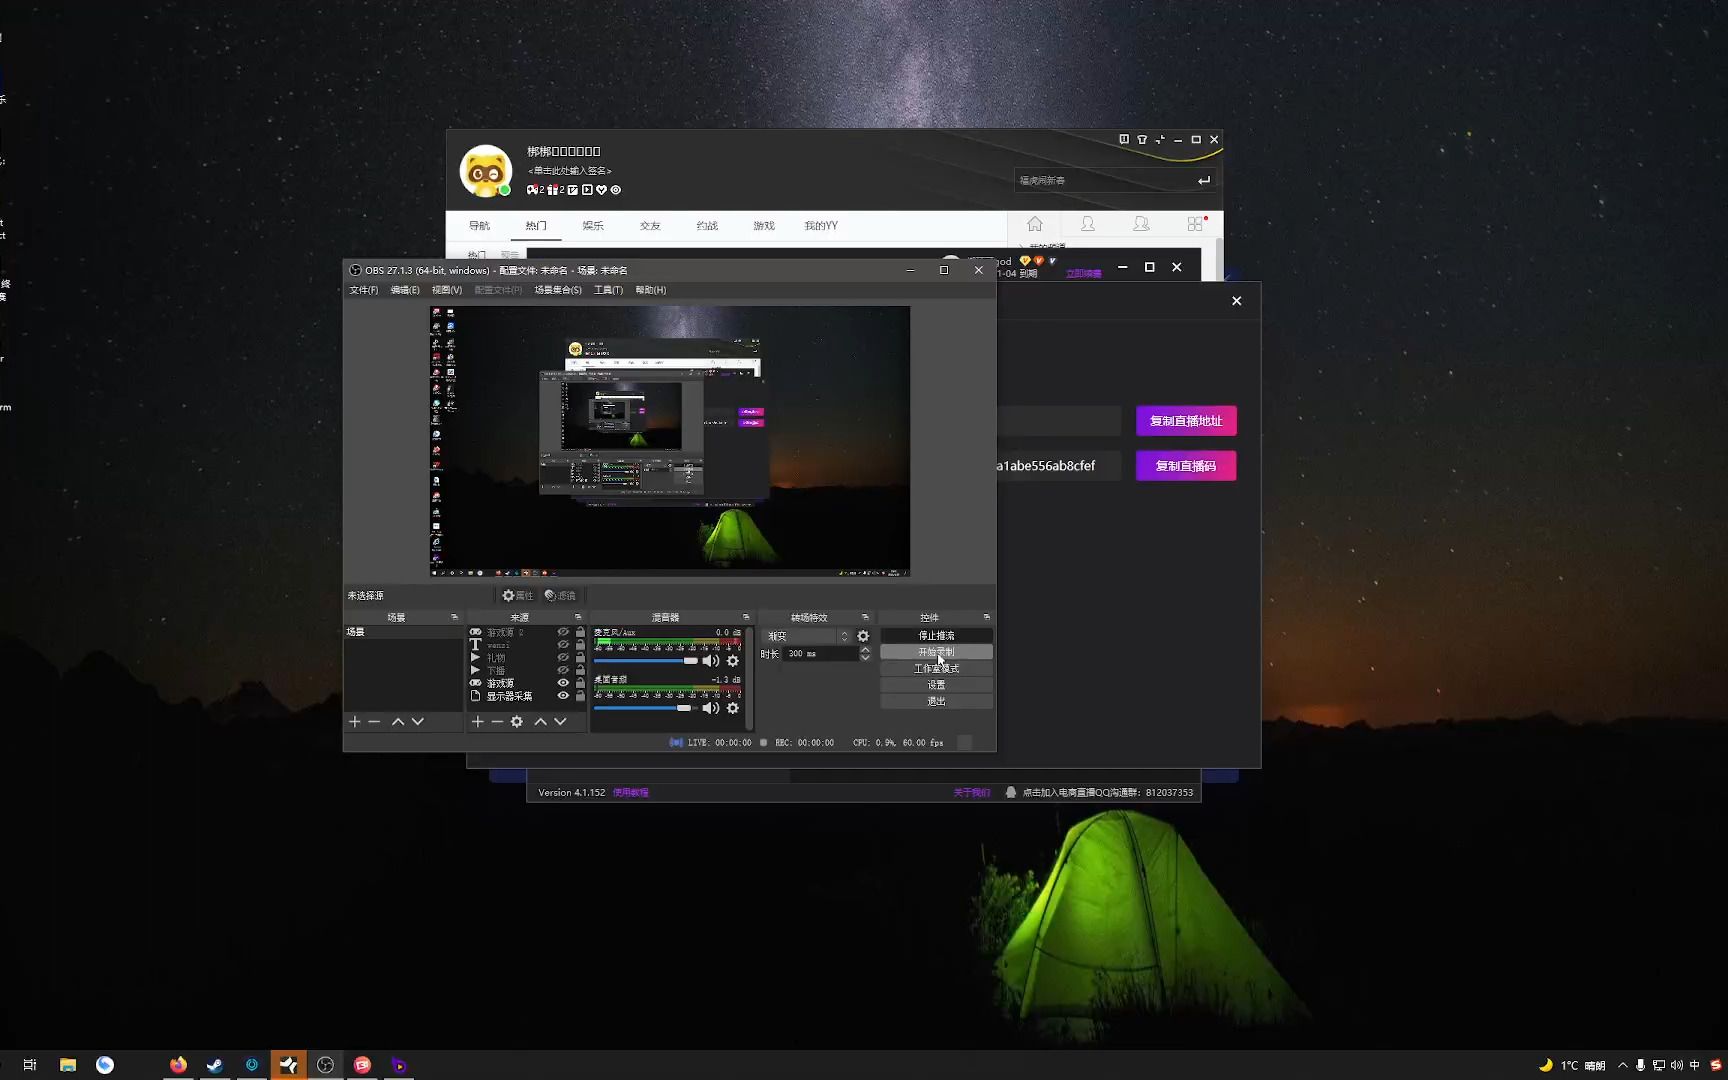Toggle lock on 显示器采集 source
This screenshot has height=1080, width=1728.
point(580,696)
